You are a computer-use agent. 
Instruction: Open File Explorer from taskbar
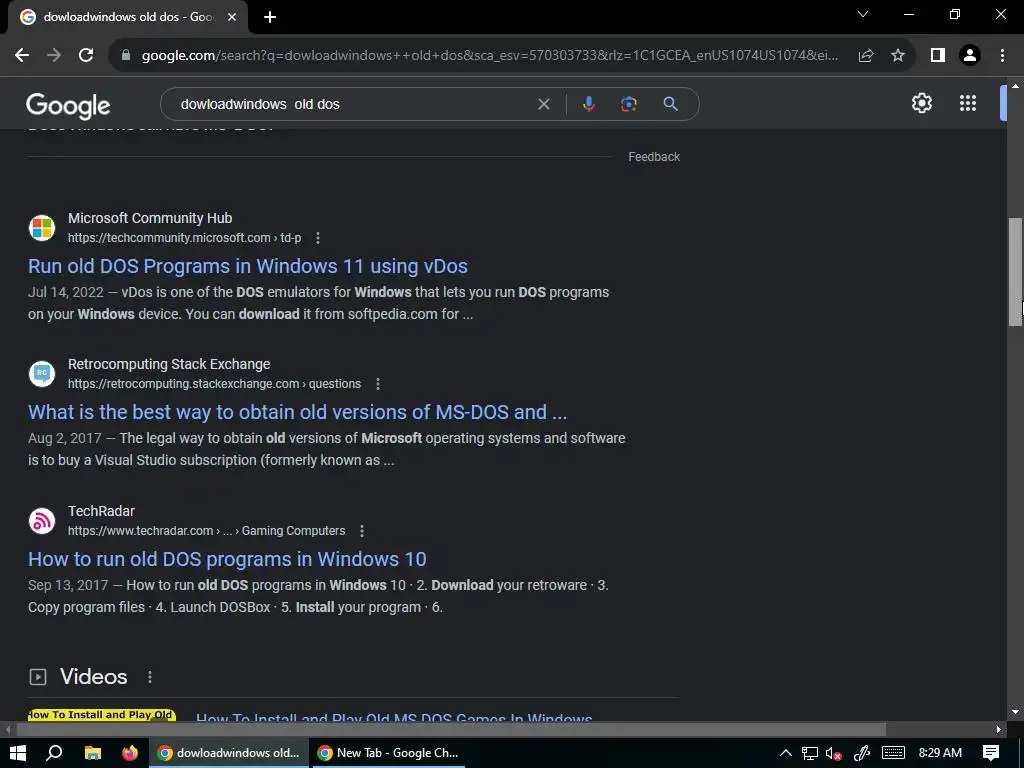93,753
